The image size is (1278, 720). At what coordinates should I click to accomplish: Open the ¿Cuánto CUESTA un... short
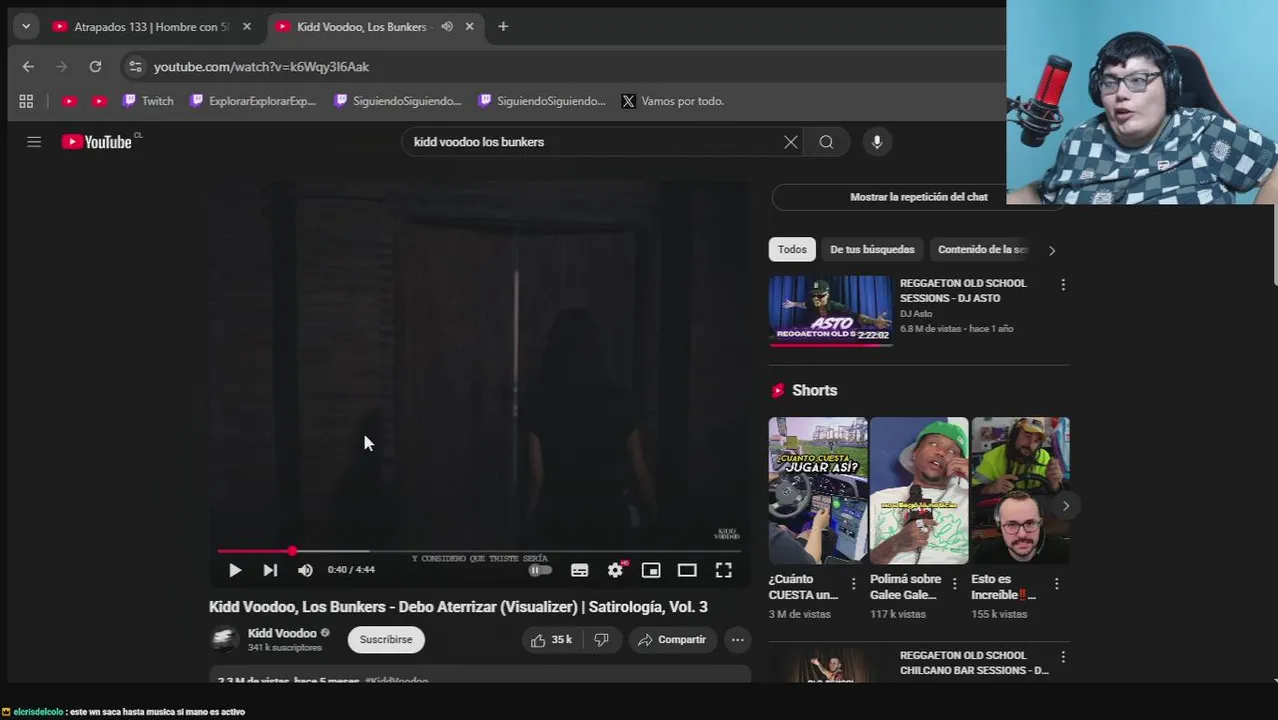coord(818,491)
